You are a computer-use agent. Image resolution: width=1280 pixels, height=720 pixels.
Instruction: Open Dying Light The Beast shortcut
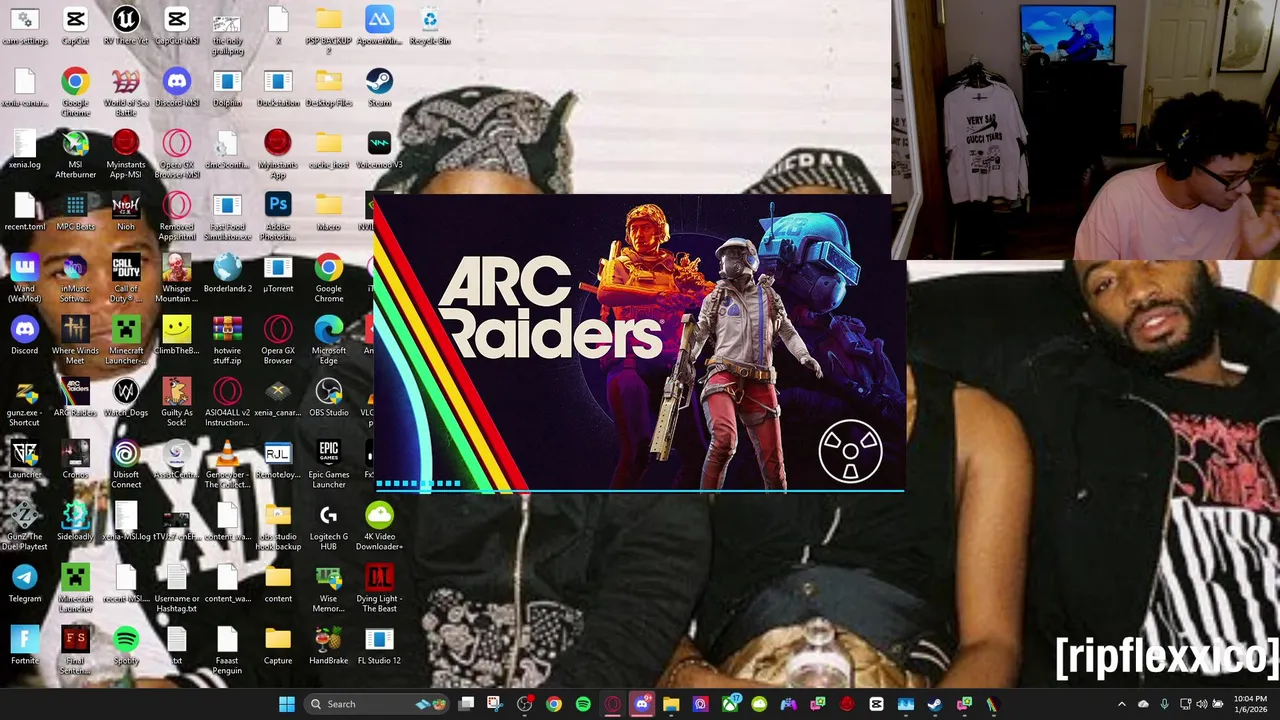[379, 588]
